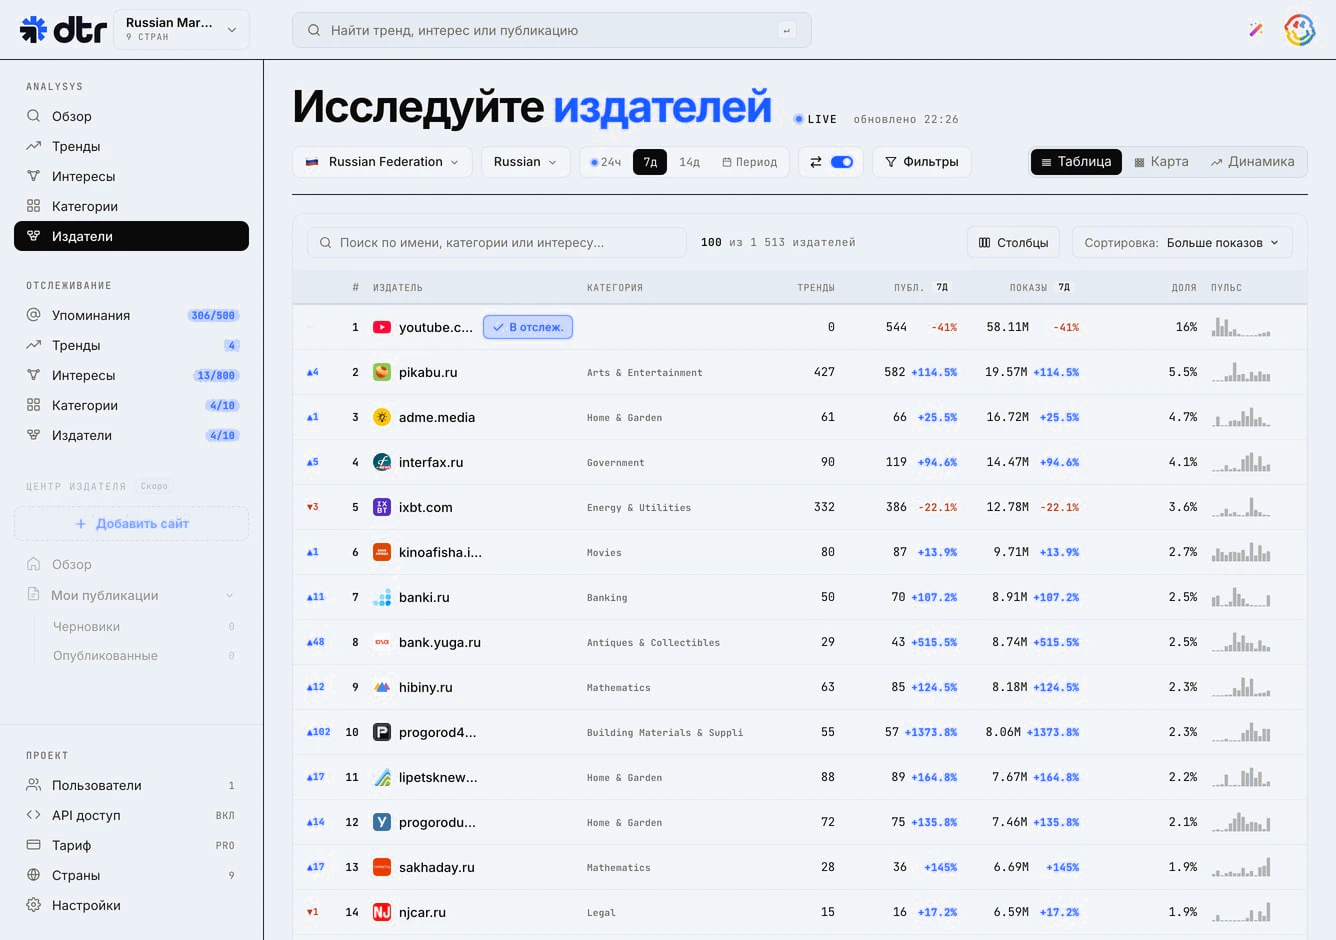Choose the custom Период range option
Screen dimensions: 1336x940
(750, 162)
